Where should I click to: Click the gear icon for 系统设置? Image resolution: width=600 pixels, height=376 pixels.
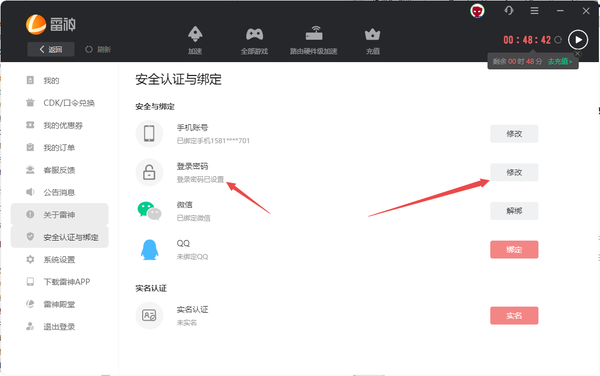tap(30, 259)
